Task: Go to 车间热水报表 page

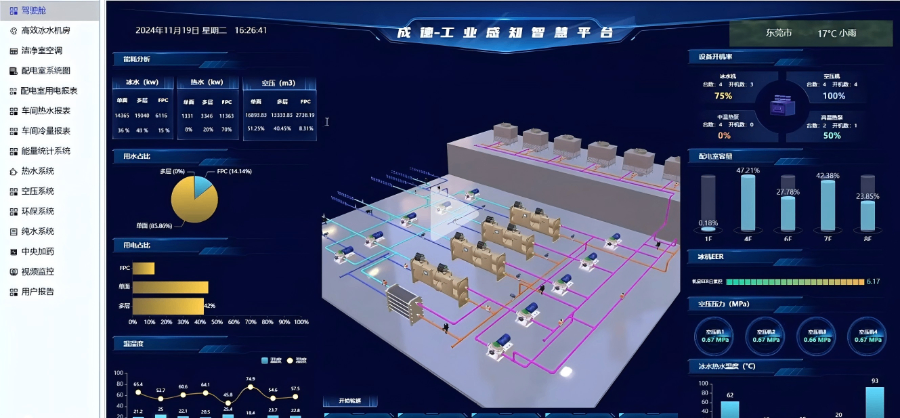Action: tap(45, 111)
